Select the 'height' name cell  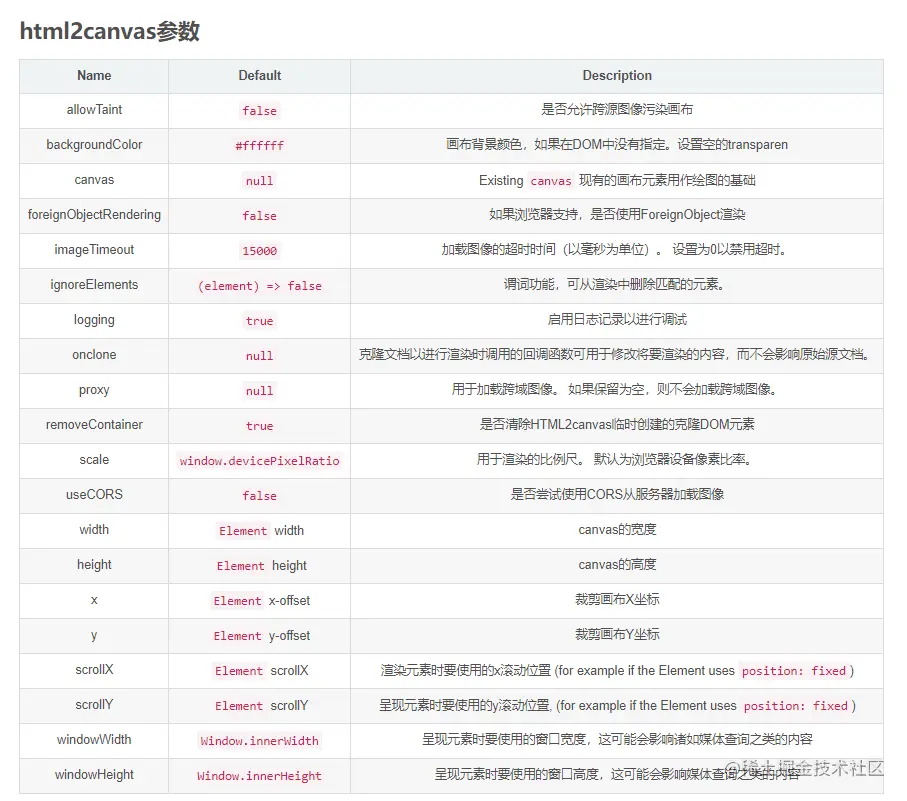click(x=94, y=564)
